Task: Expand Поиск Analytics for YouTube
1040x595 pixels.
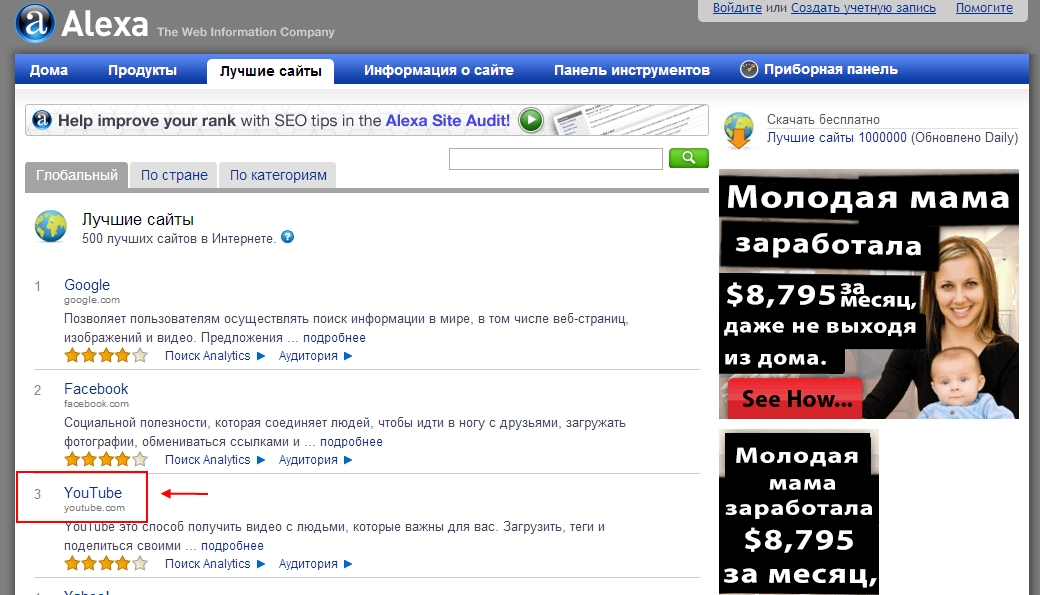Action: tap(215, 564)
